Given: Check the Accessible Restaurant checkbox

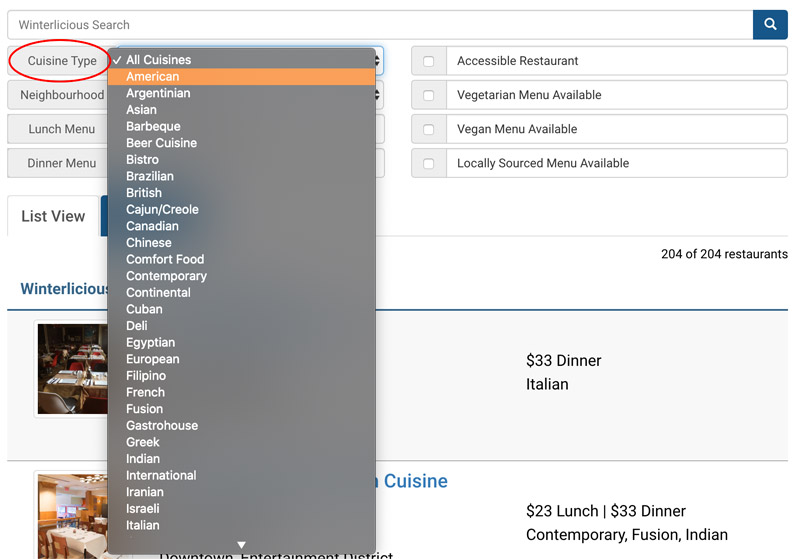Looking at the screenshot, I should point(429,61).
